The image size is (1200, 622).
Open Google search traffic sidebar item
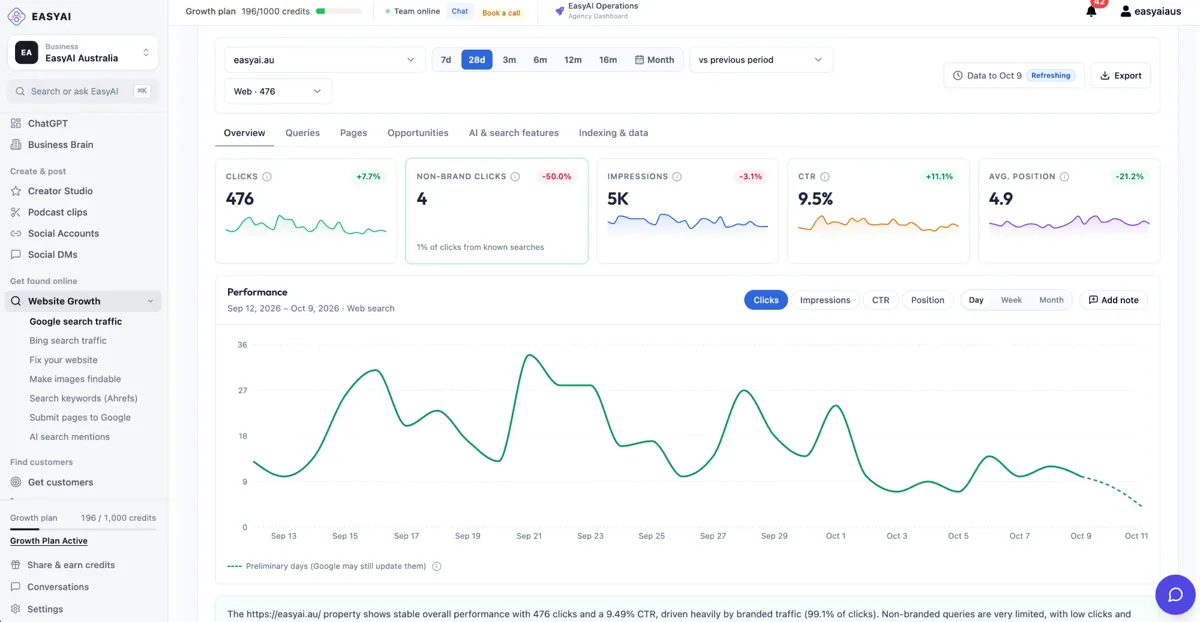click(76, 322)
